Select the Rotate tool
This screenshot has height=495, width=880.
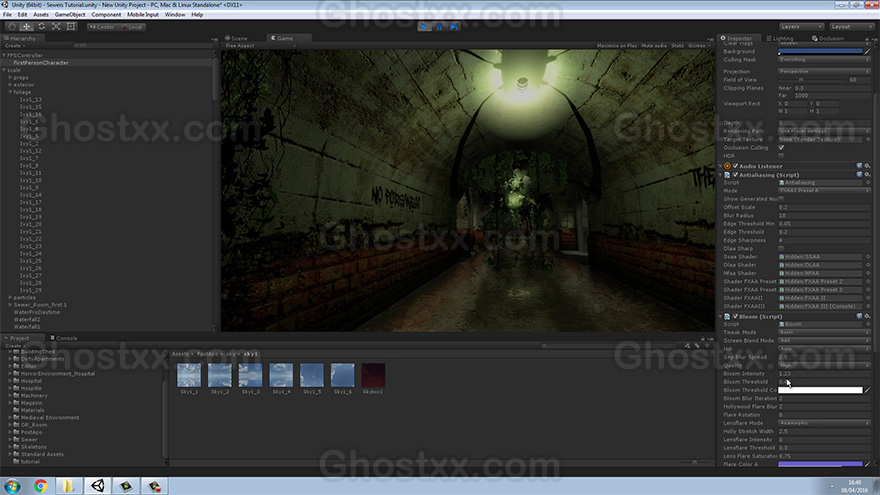coord(42,26)
